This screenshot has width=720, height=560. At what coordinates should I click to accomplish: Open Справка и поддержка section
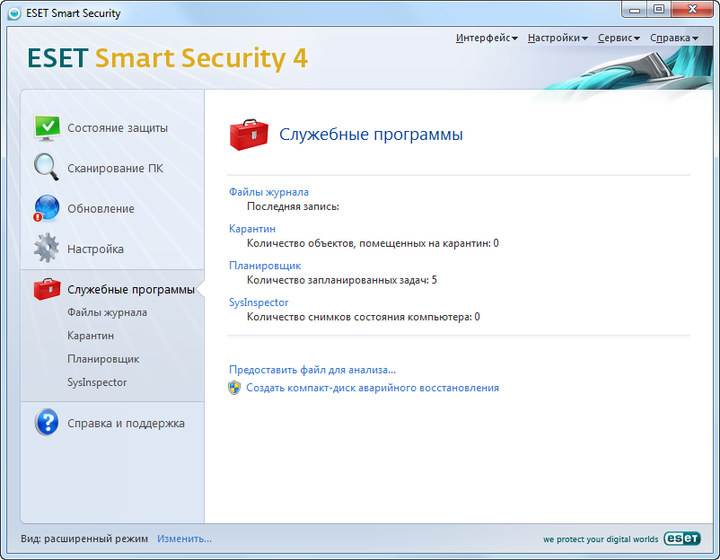[126, 423]
